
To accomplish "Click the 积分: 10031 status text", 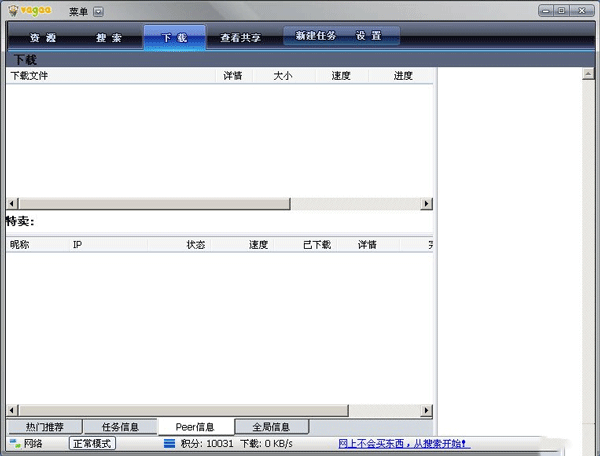I will pyautogui.click(x=207, y=443).
